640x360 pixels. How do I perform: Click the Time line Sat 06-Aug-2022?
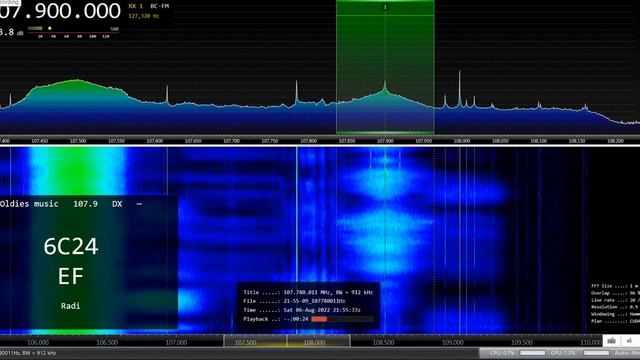pos(302,310)
